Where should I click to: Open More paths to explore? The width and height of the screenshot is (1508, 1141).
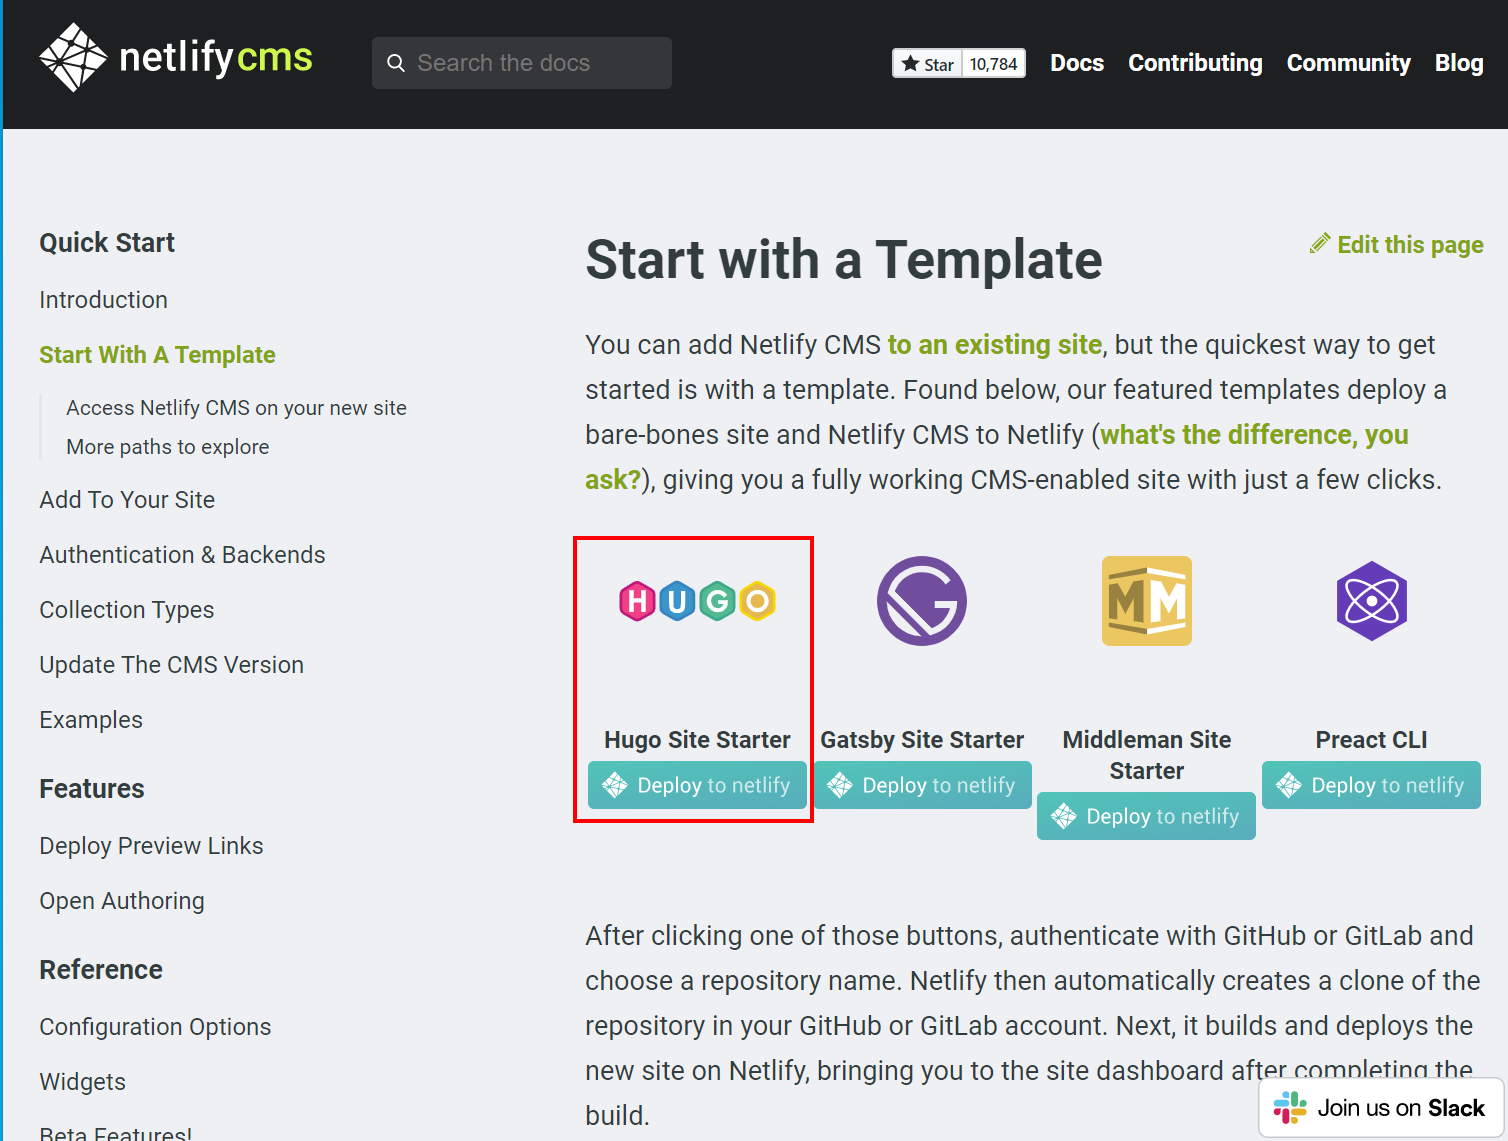click(167, 446)
